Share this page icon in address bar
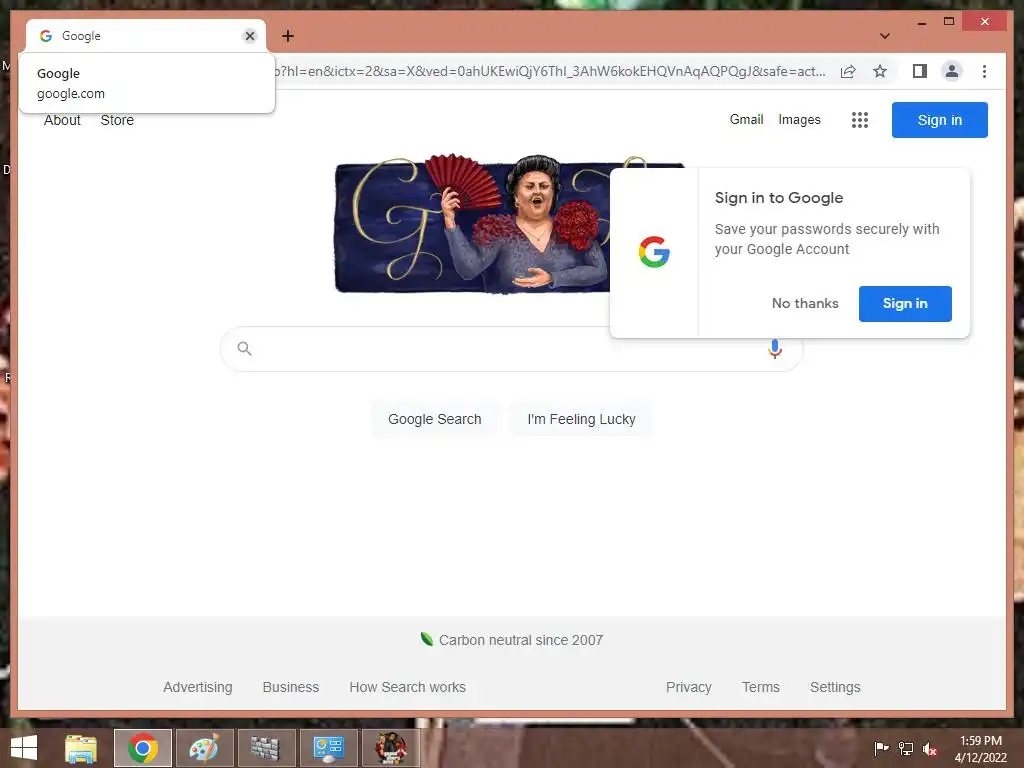This screenshot has width=1024, height=768. pyautogui.click(x=848, y=71)
